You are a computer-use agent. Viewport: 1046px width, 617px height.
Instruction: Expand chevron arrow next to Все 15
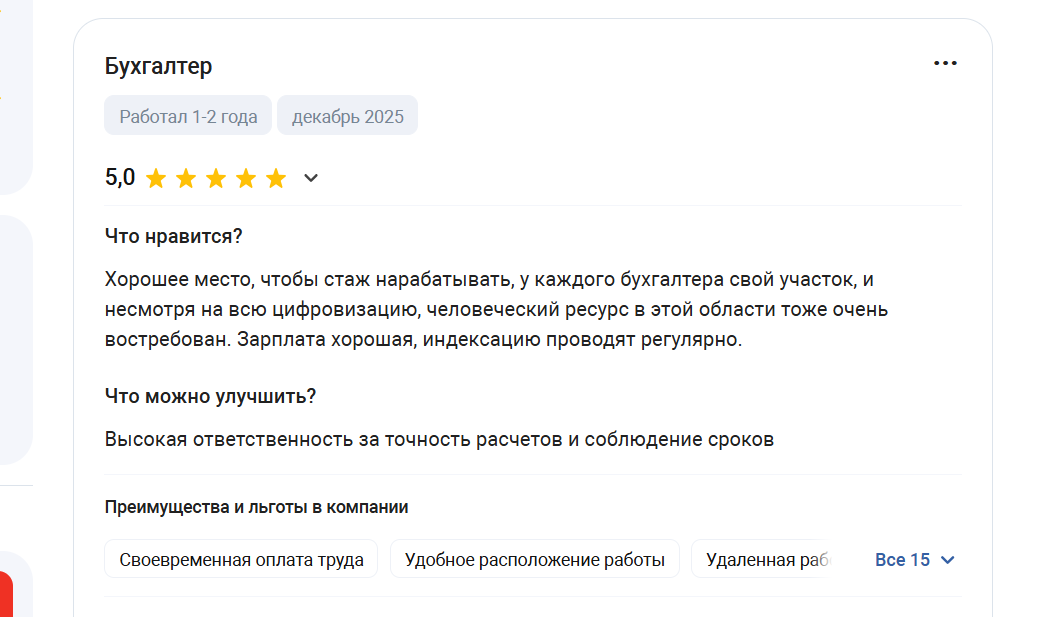click(947, 560)
